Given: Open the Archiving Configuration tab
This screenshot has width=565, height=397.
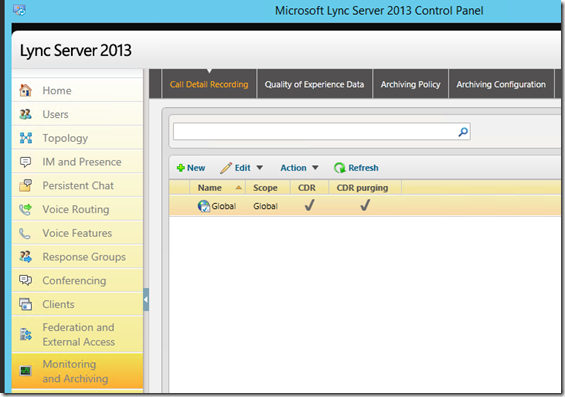Looking at the screenshot, I should [501, 84].
